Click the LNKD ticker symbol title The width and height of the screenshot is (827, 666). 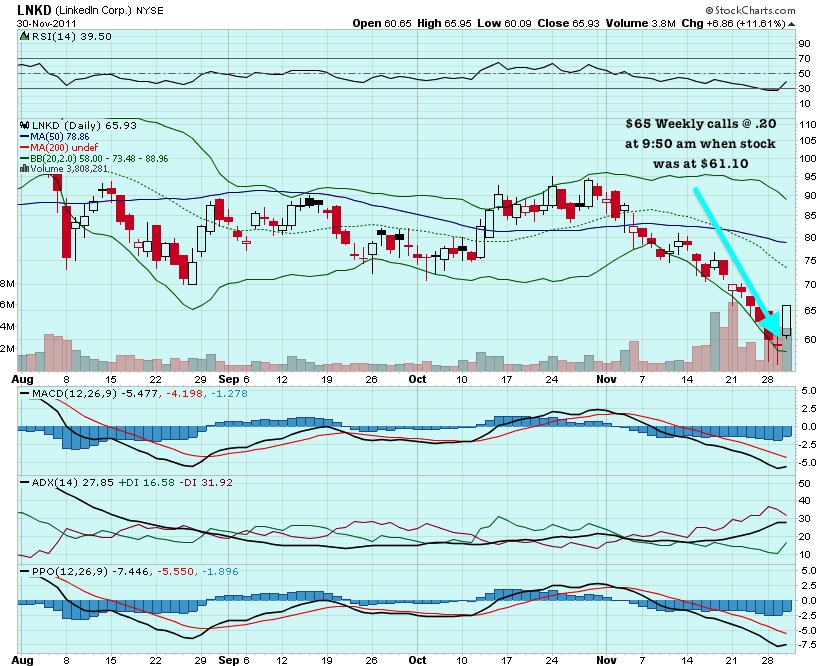[x=37, y=10]
